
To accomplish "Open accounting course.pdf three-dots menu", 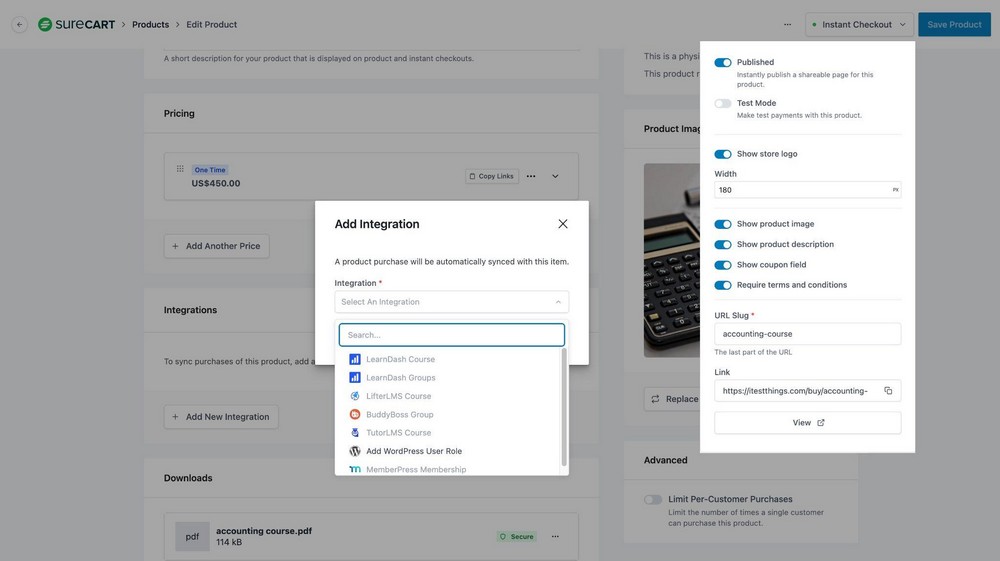I will [555, 536].
